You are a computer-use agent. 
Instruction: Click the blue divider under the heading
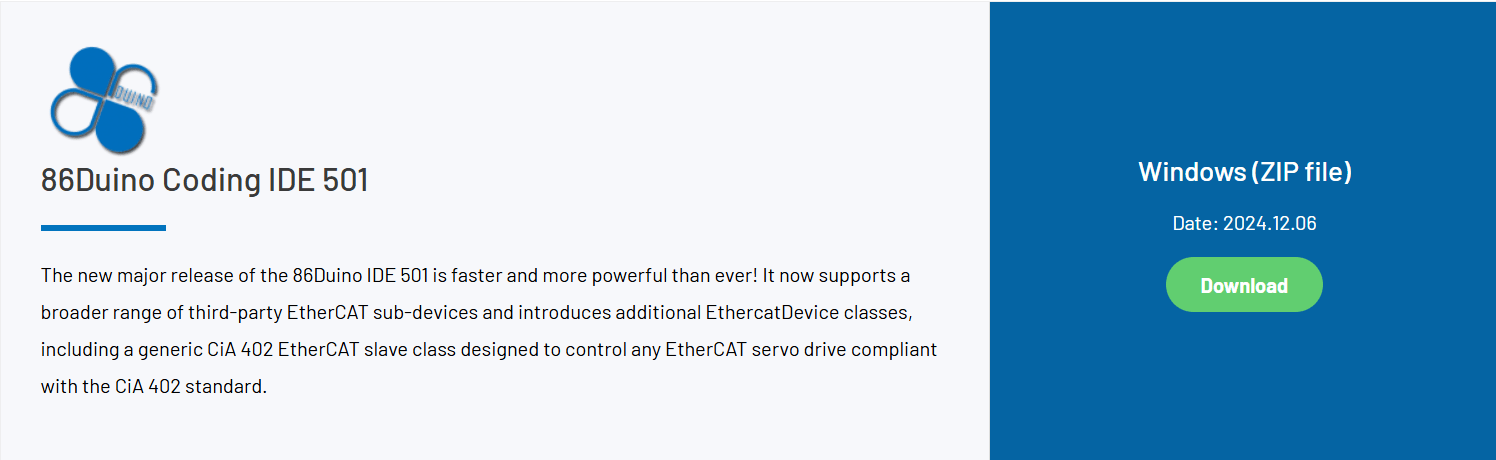103,228
